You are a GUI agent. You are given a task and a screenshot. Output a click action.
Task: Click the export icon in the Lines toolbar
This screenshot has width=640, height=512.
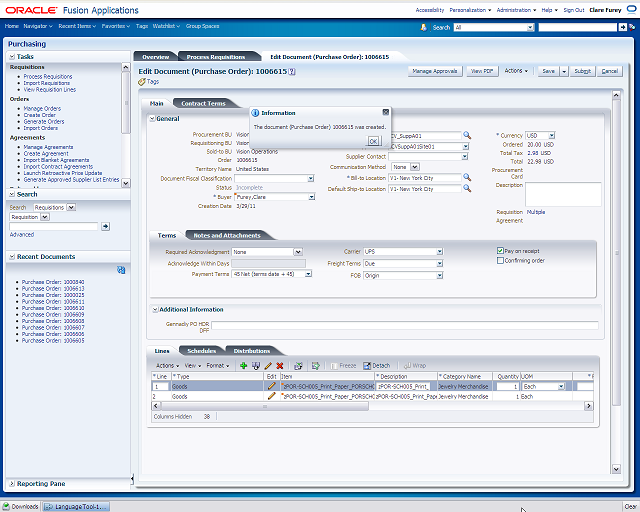[316, 366]
